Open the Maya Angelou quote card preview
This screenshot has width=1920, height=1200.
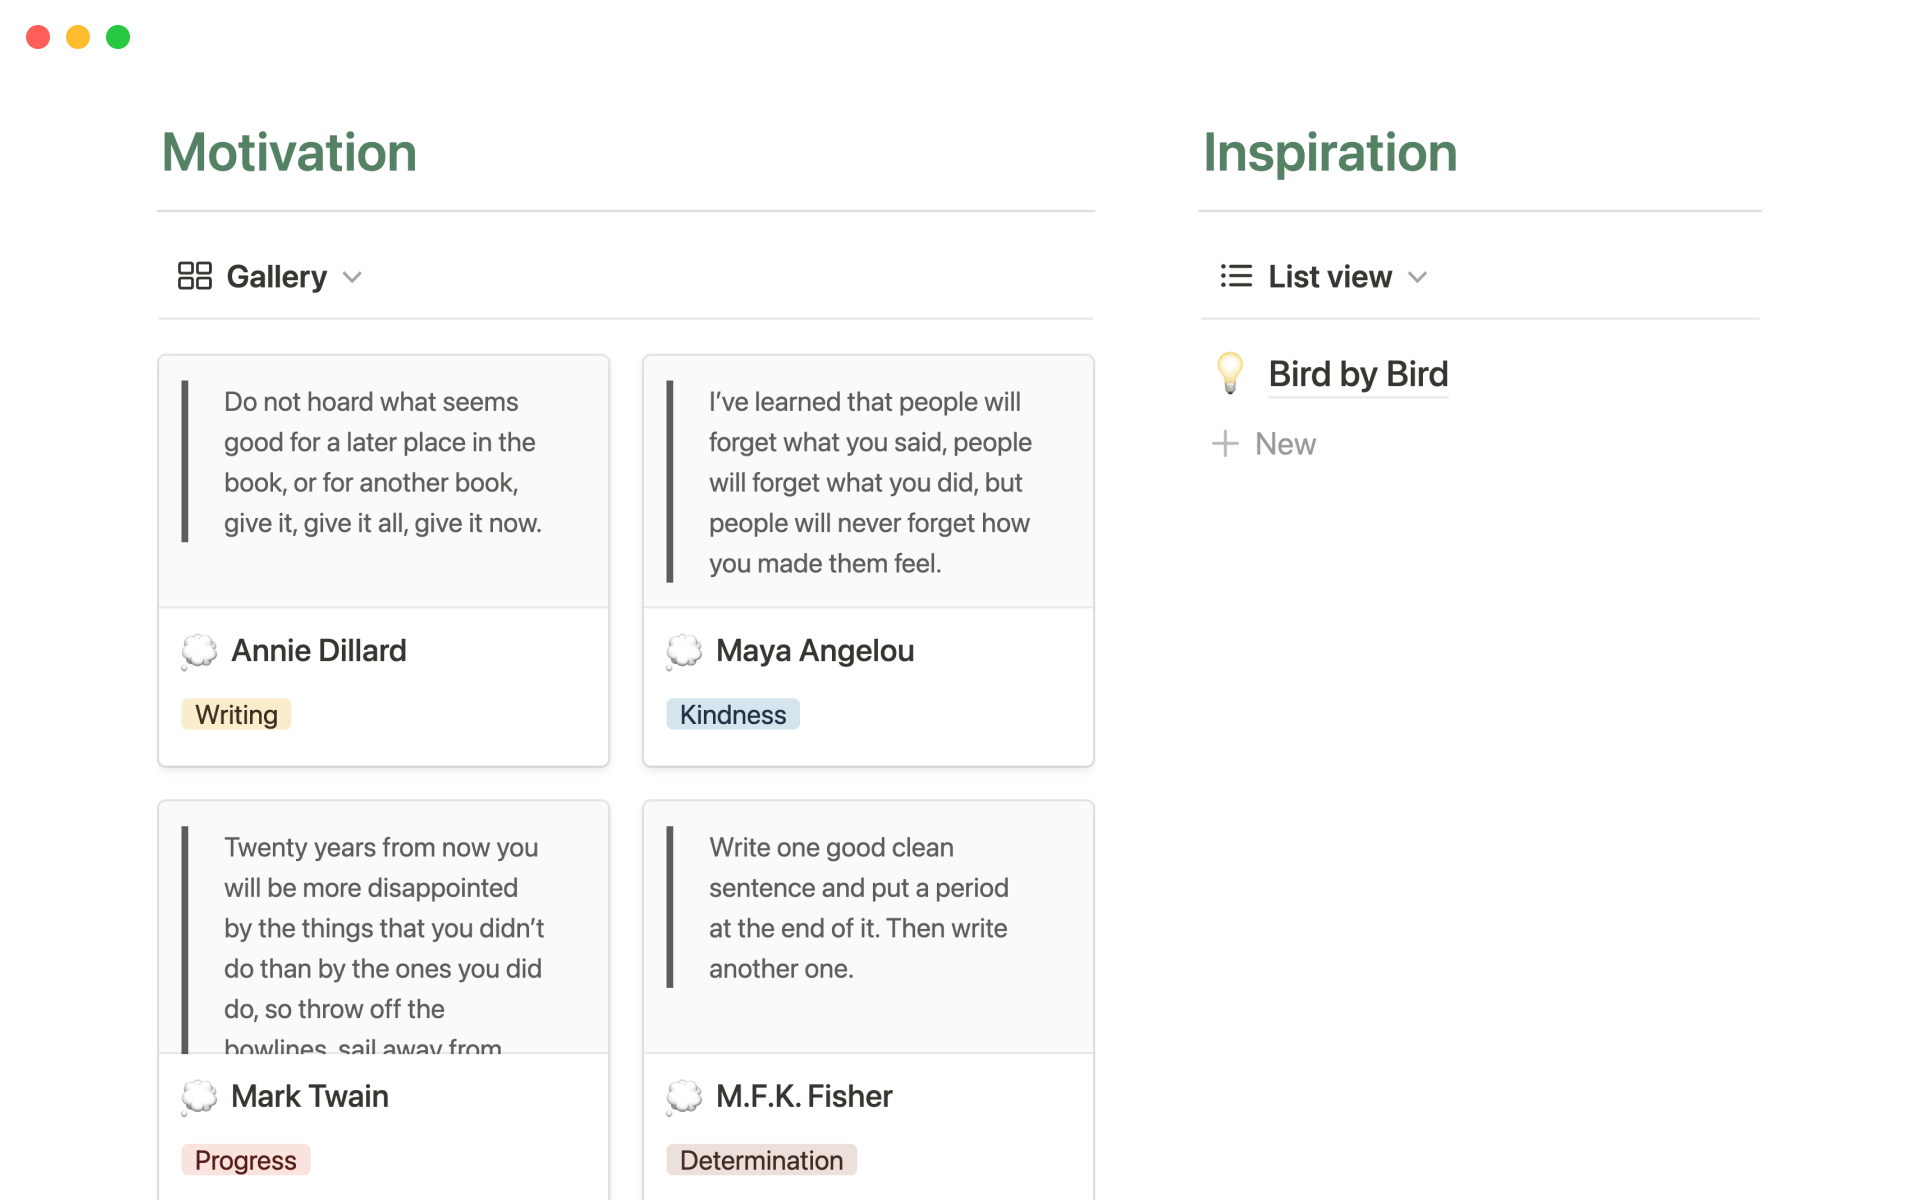point(868,481)
